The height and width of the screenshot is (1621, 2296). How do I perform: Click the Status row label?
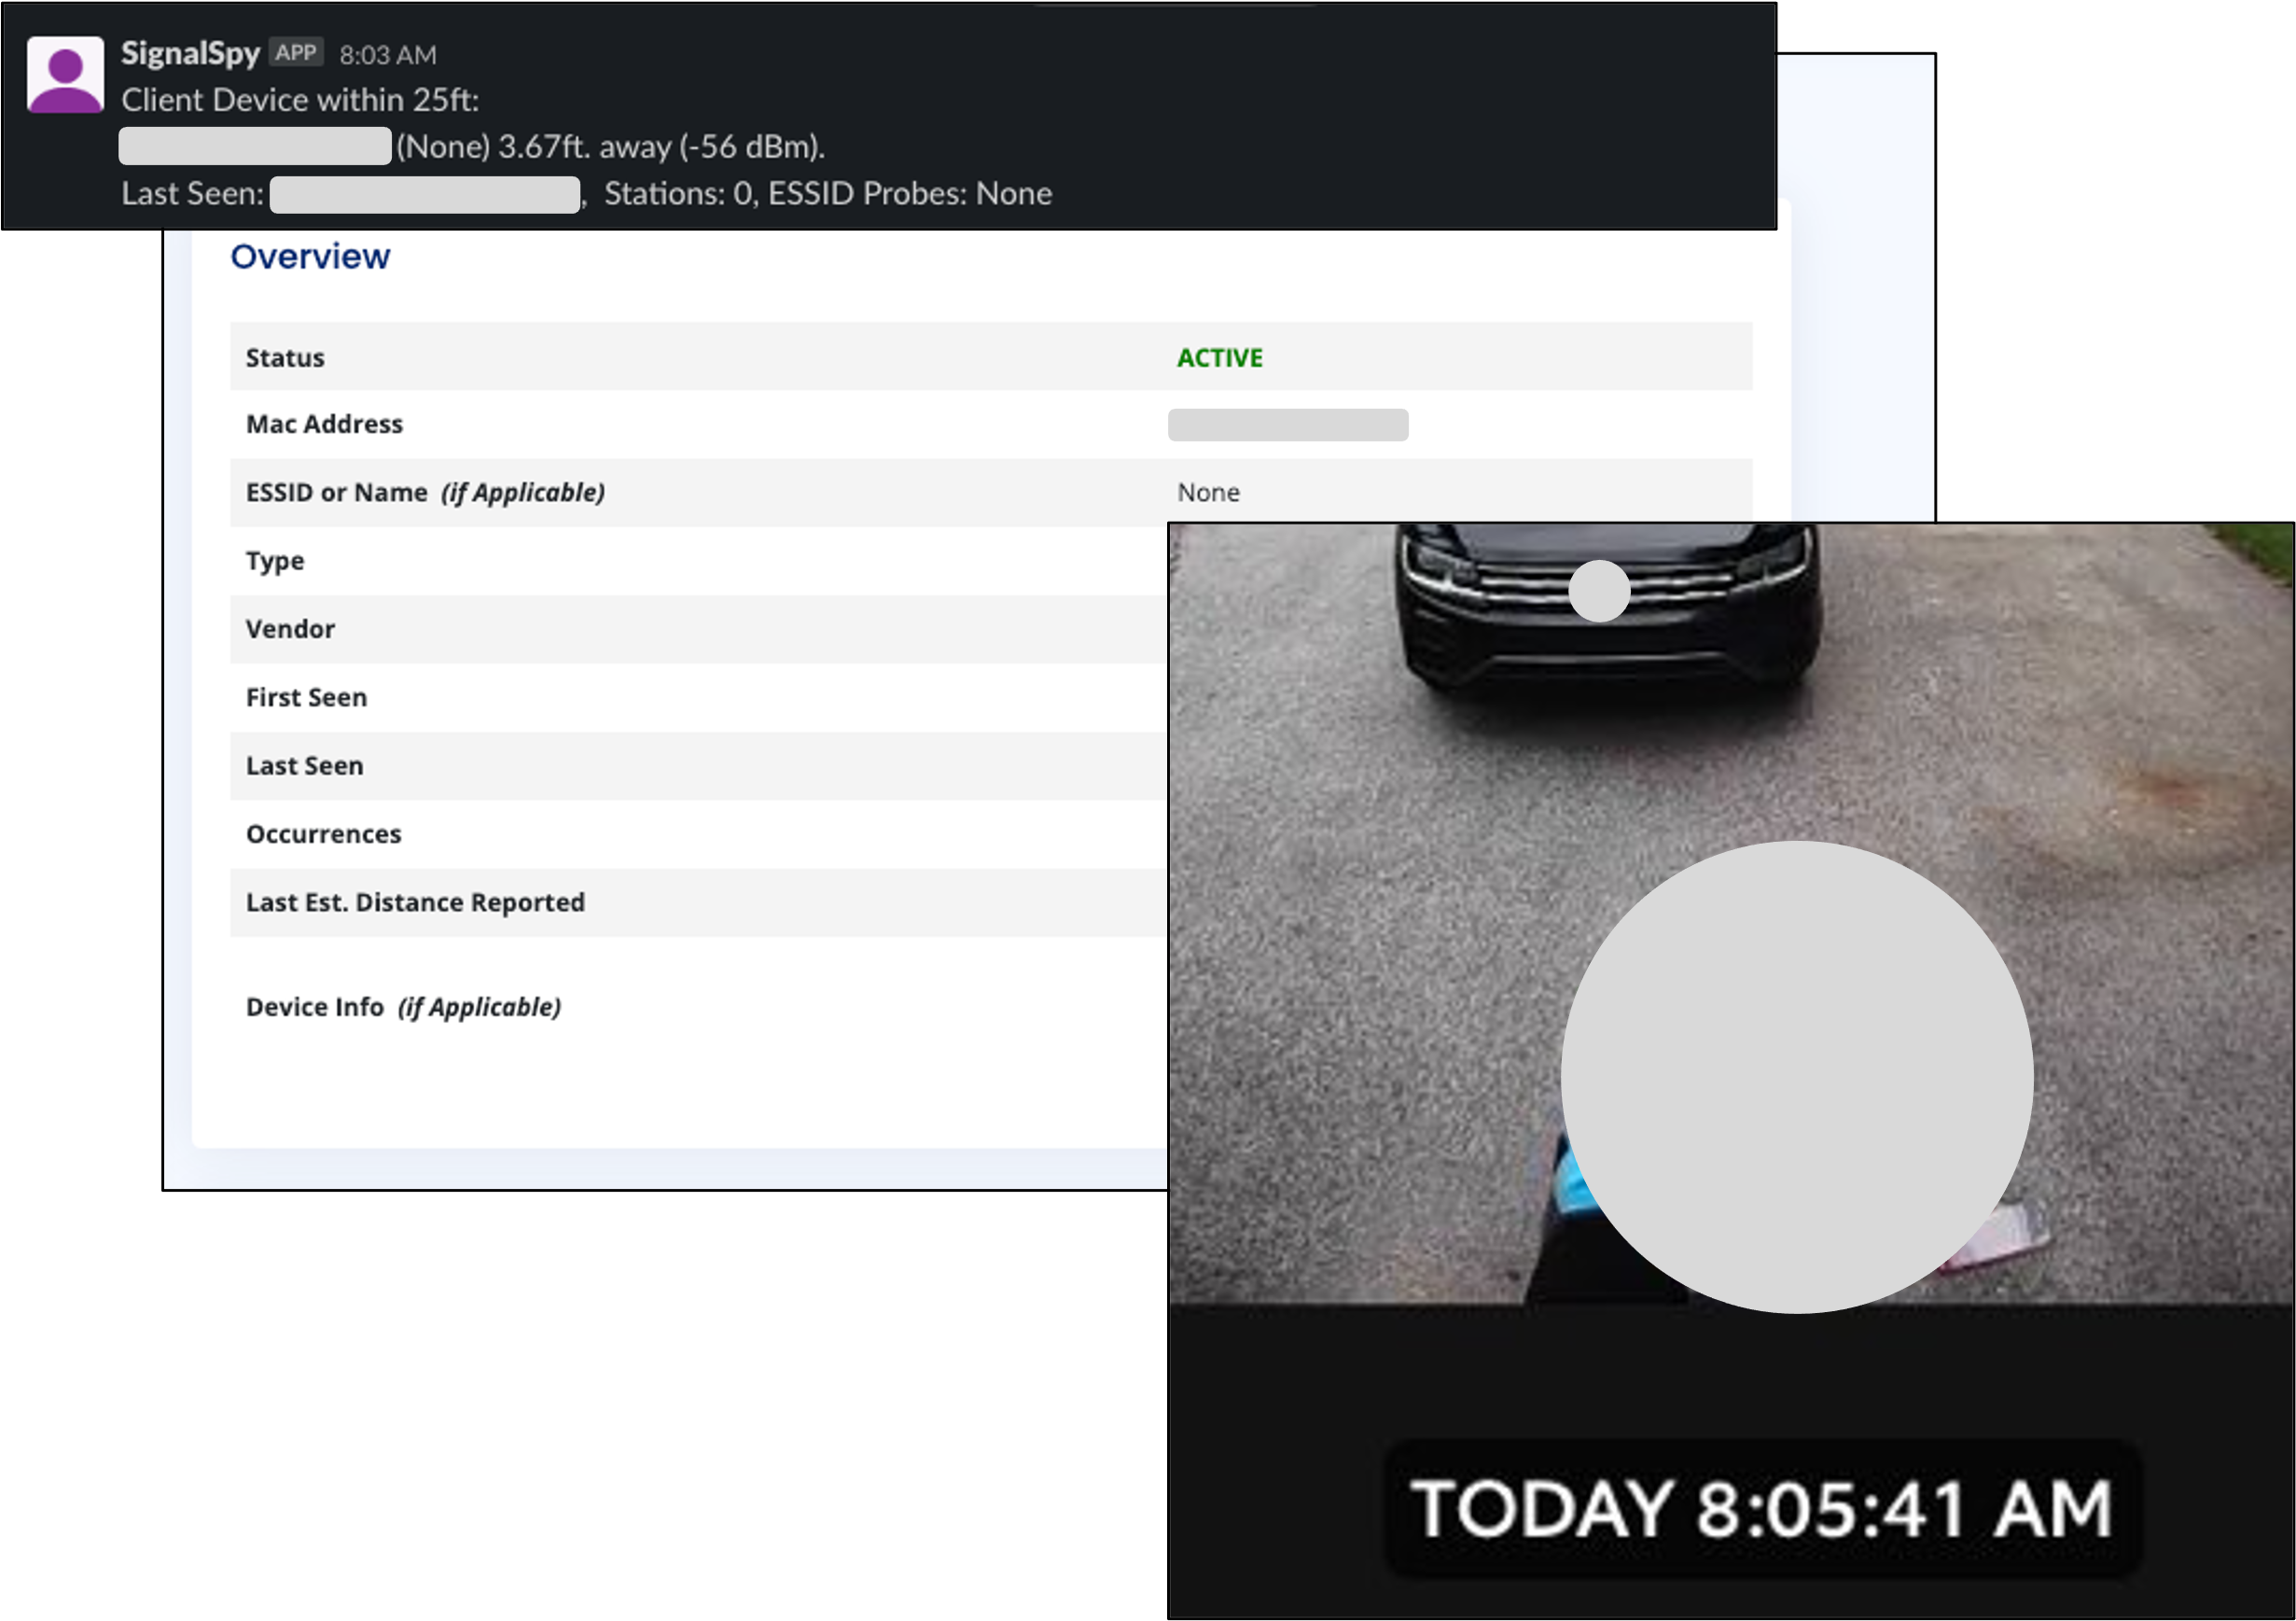pyautogui.click(x=285, y=358)
